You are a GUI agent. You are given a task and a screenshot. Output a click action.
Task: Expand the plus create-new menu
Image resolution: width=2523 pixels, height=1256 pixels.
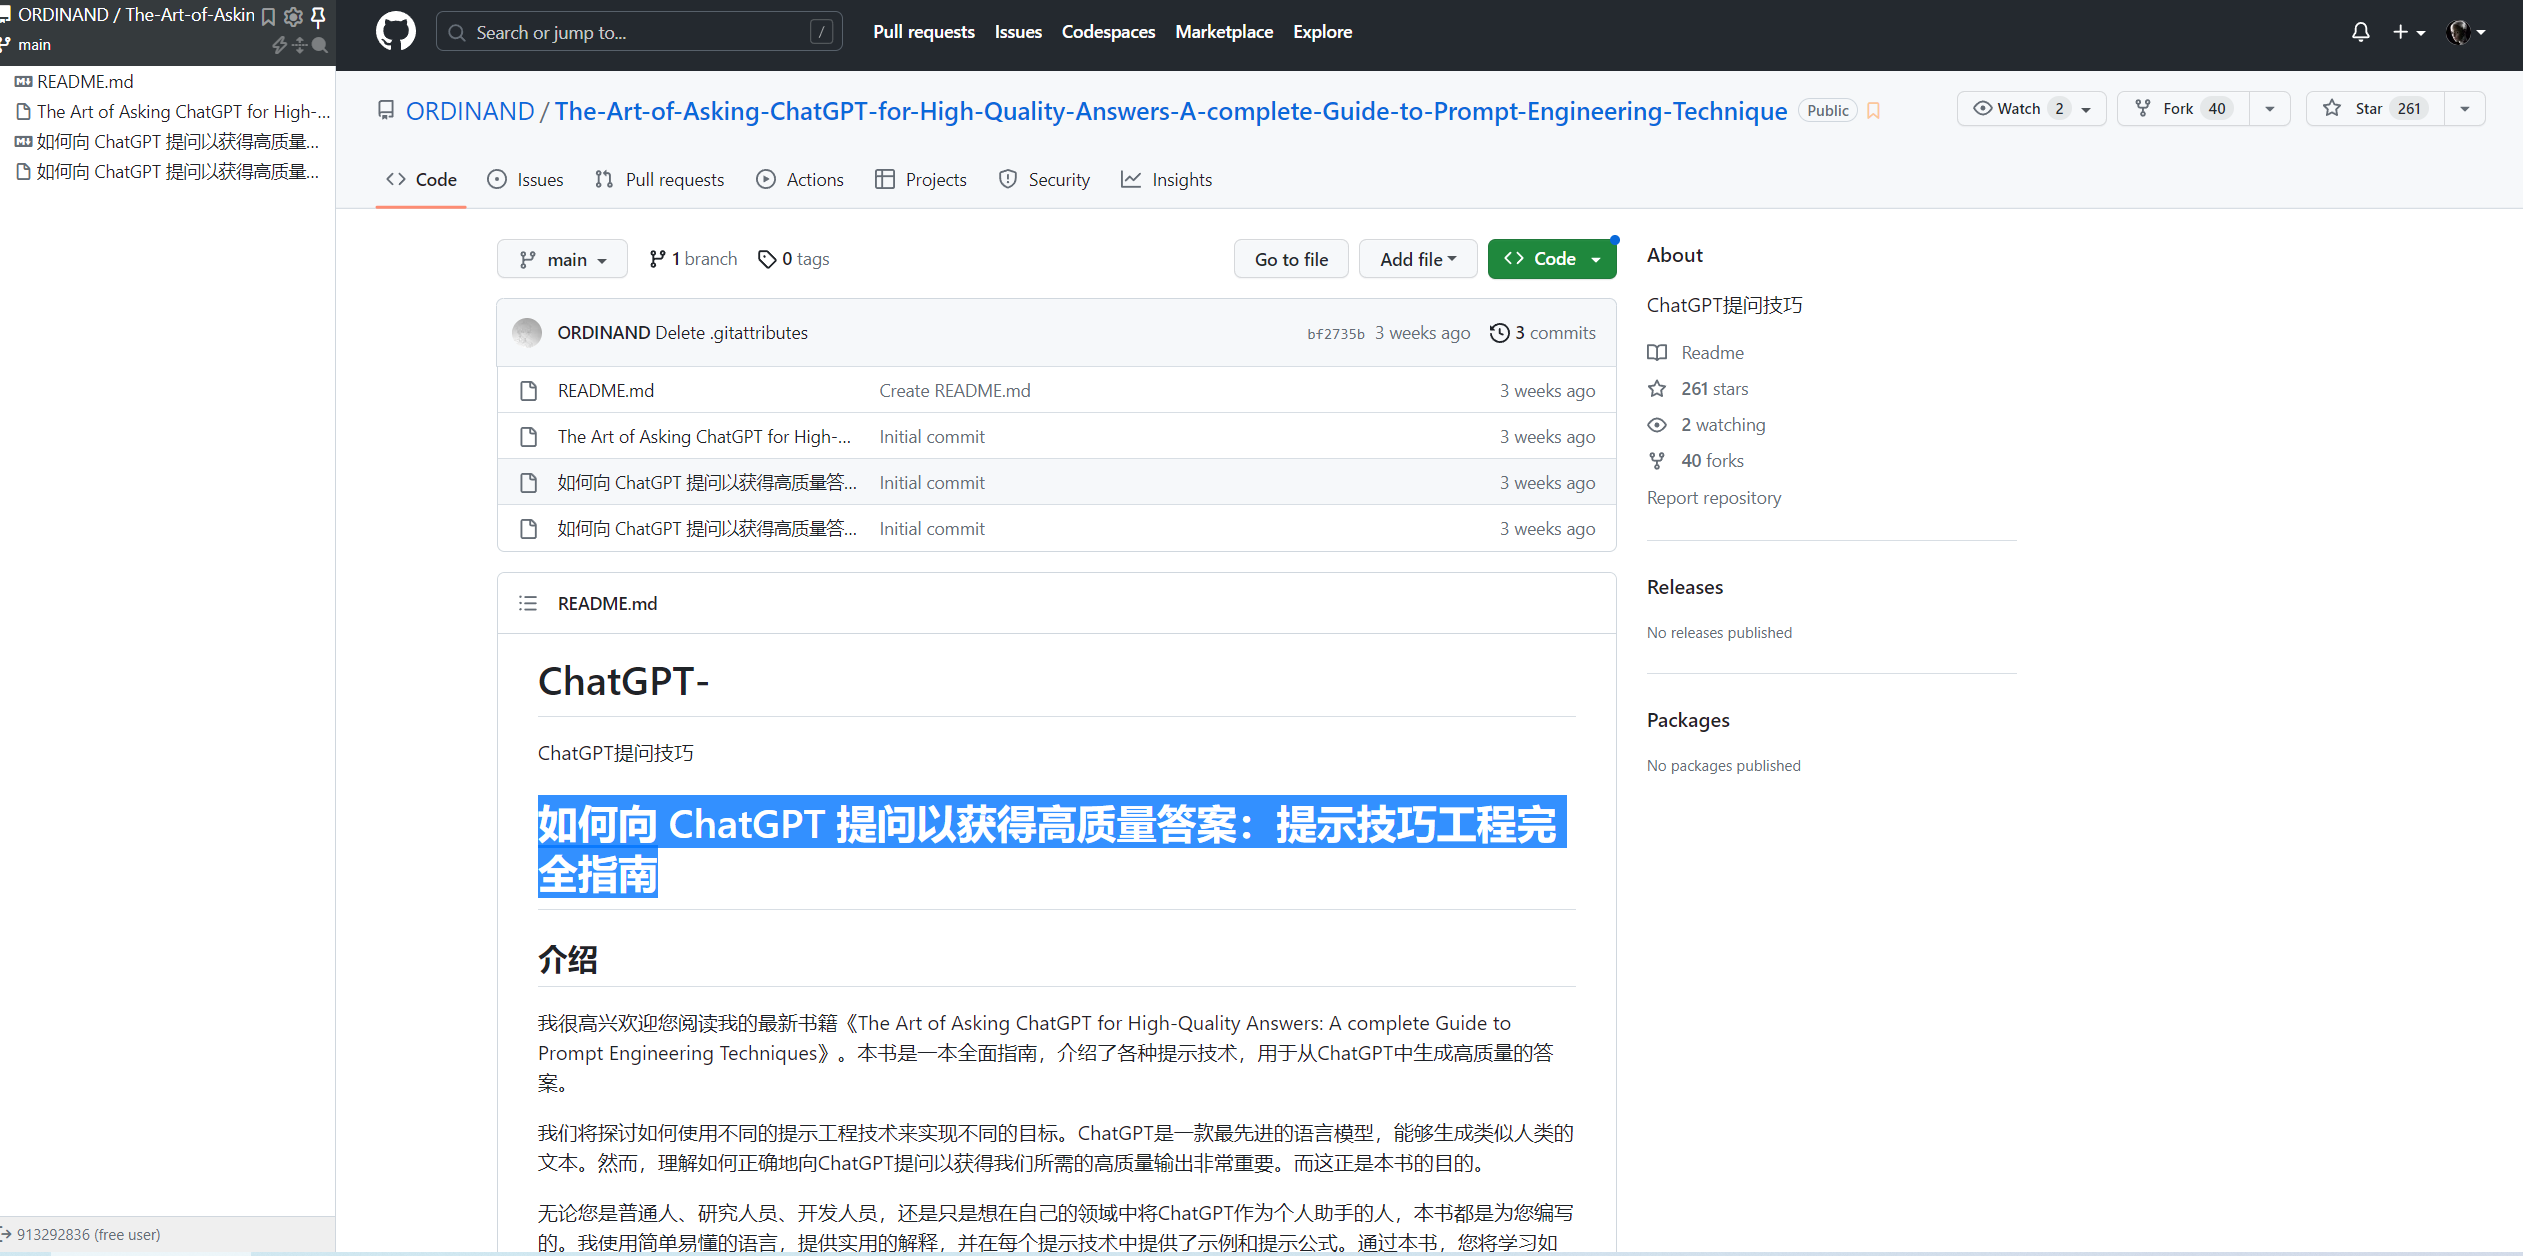coord(2408,32)
